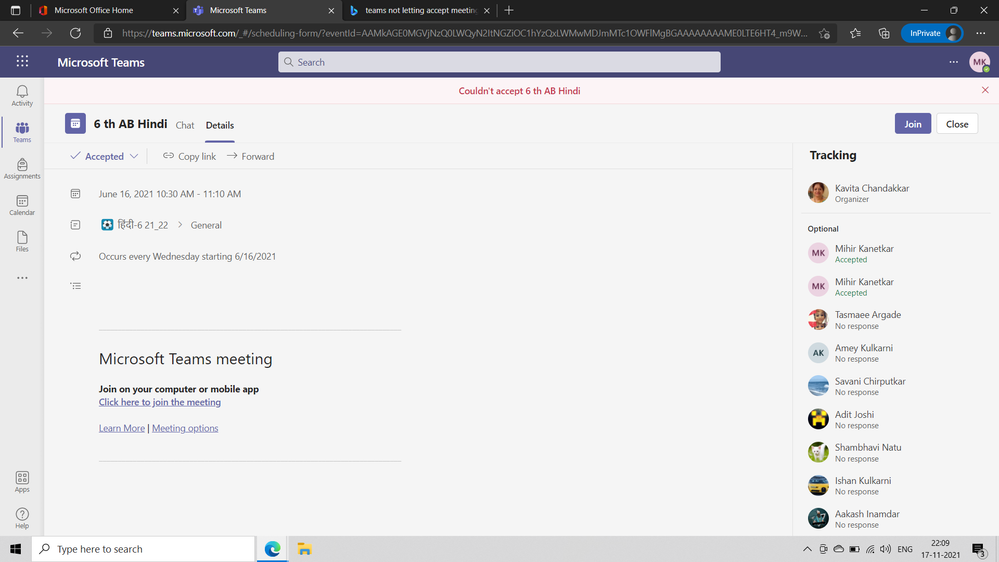Open Assignments in the left sidebar

[22, 168]
